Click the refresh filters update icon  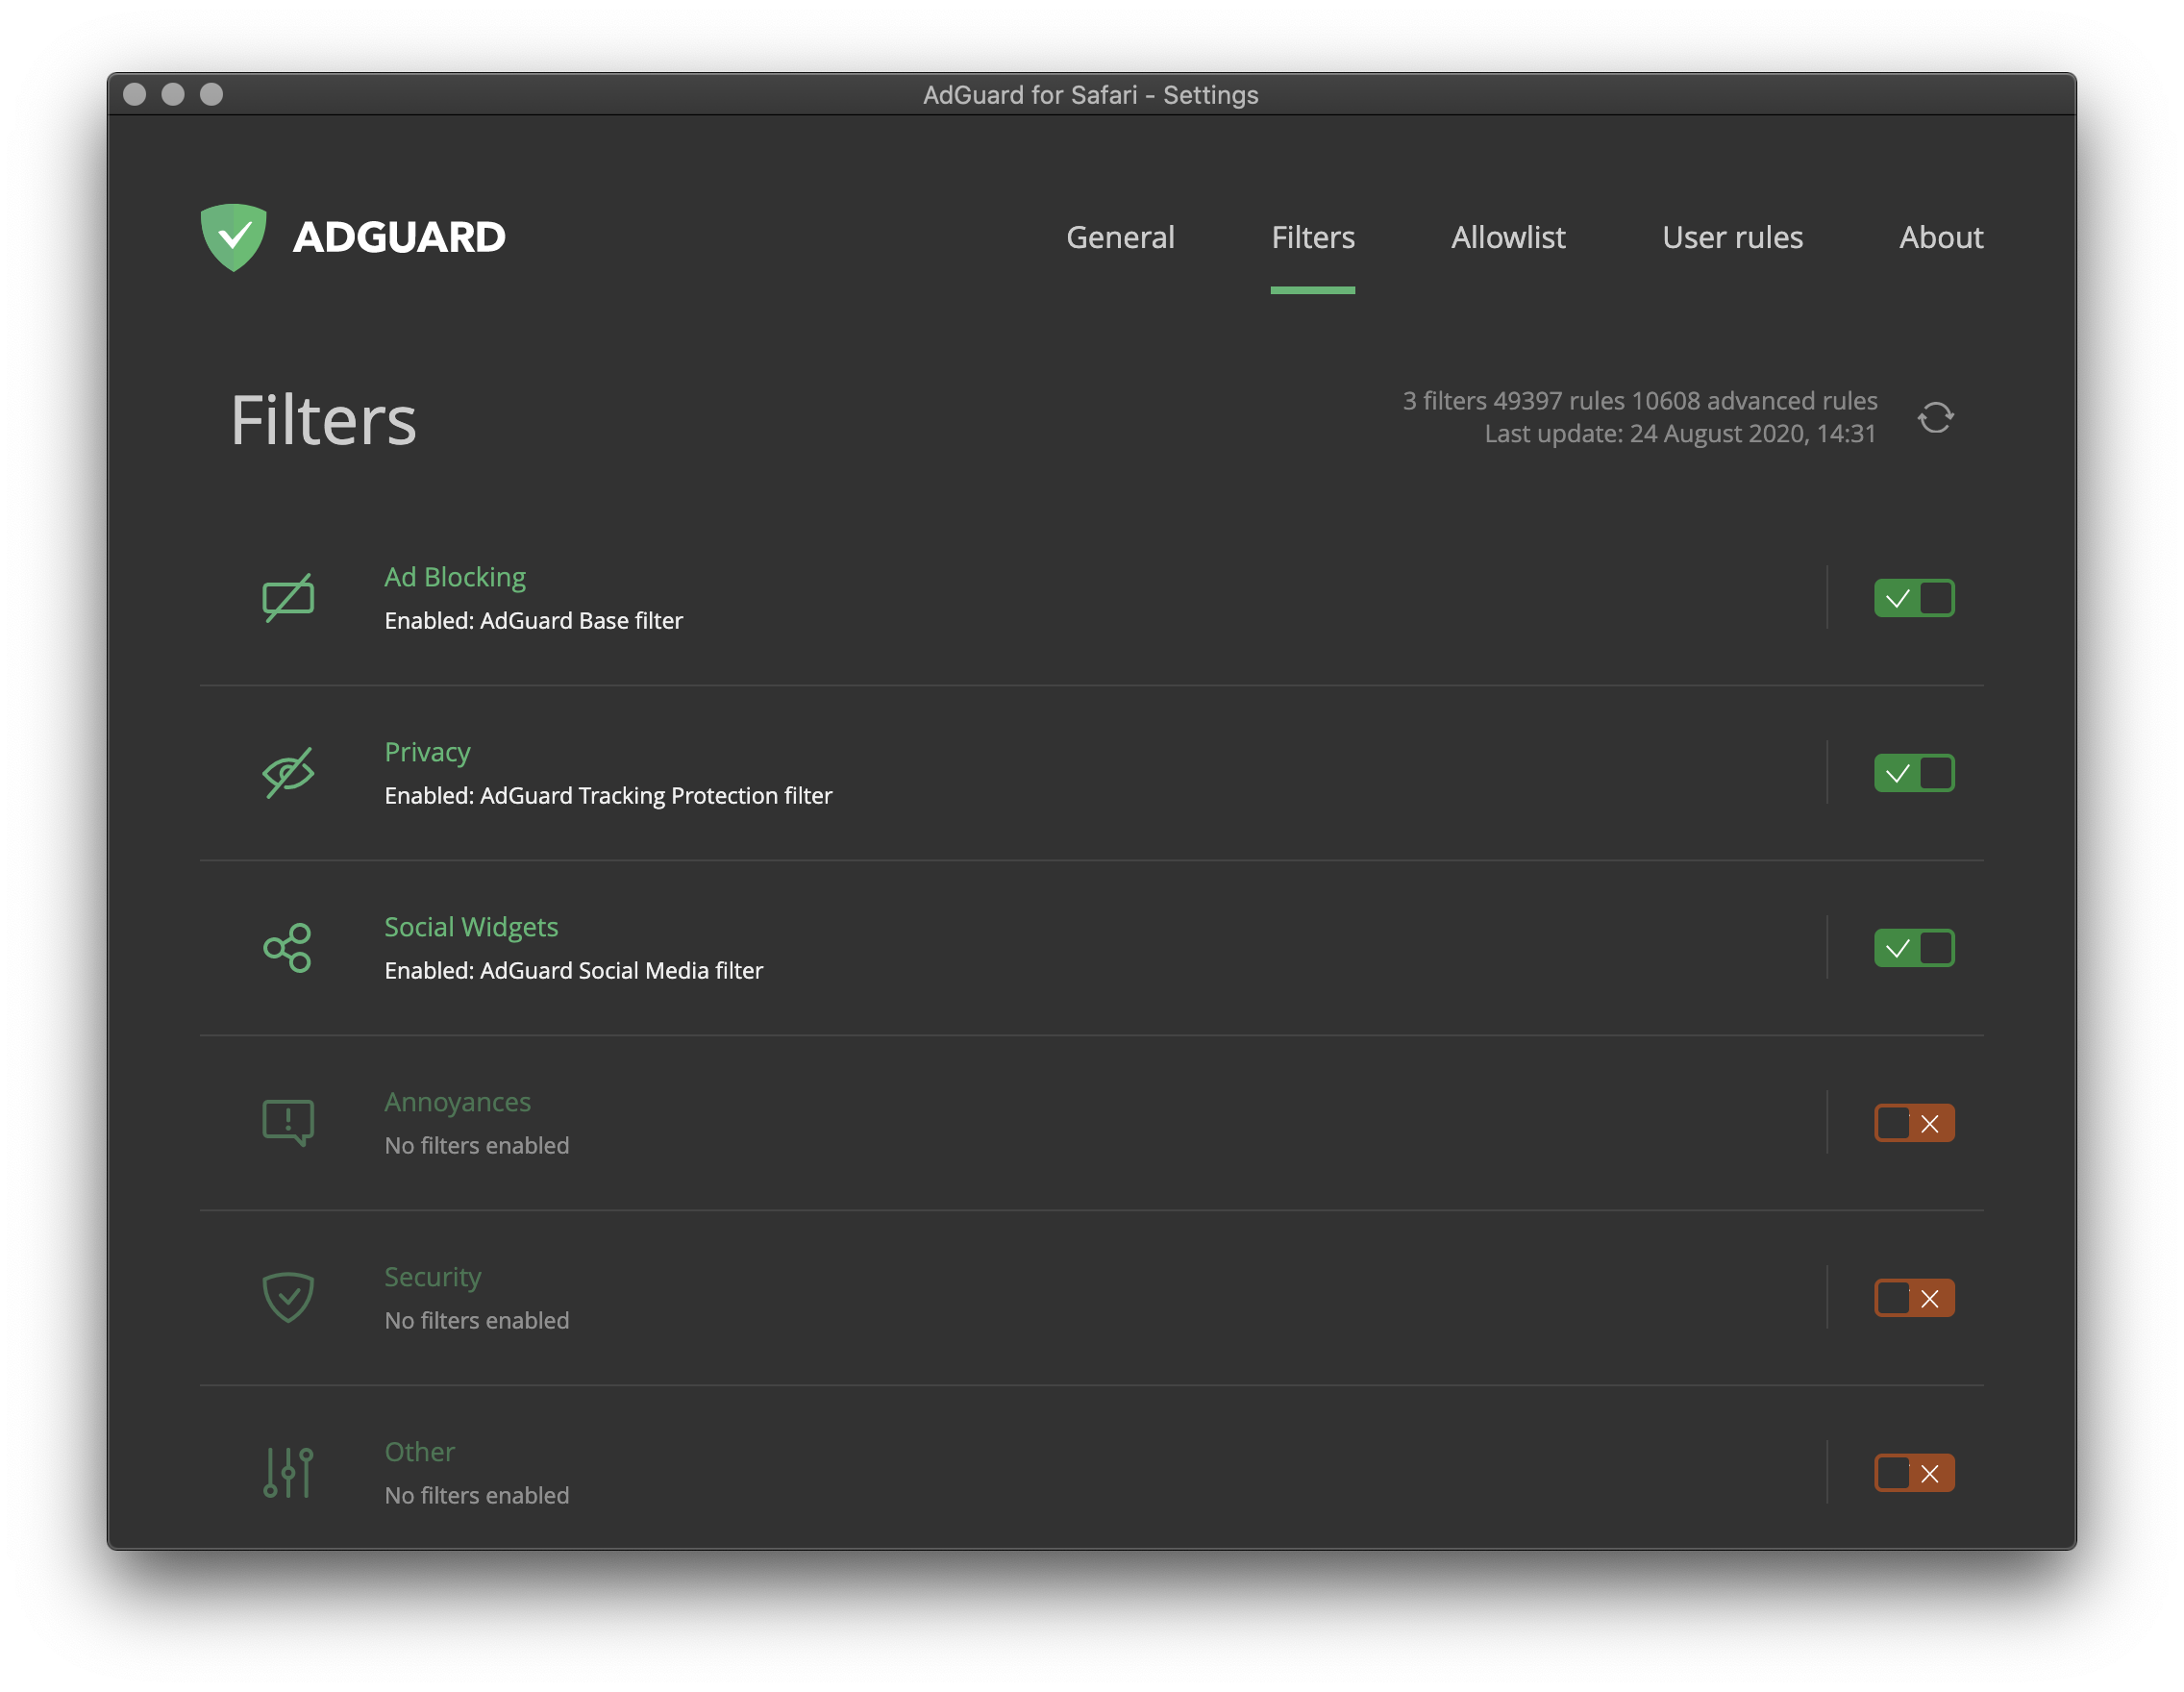[x=1935, y=417]
